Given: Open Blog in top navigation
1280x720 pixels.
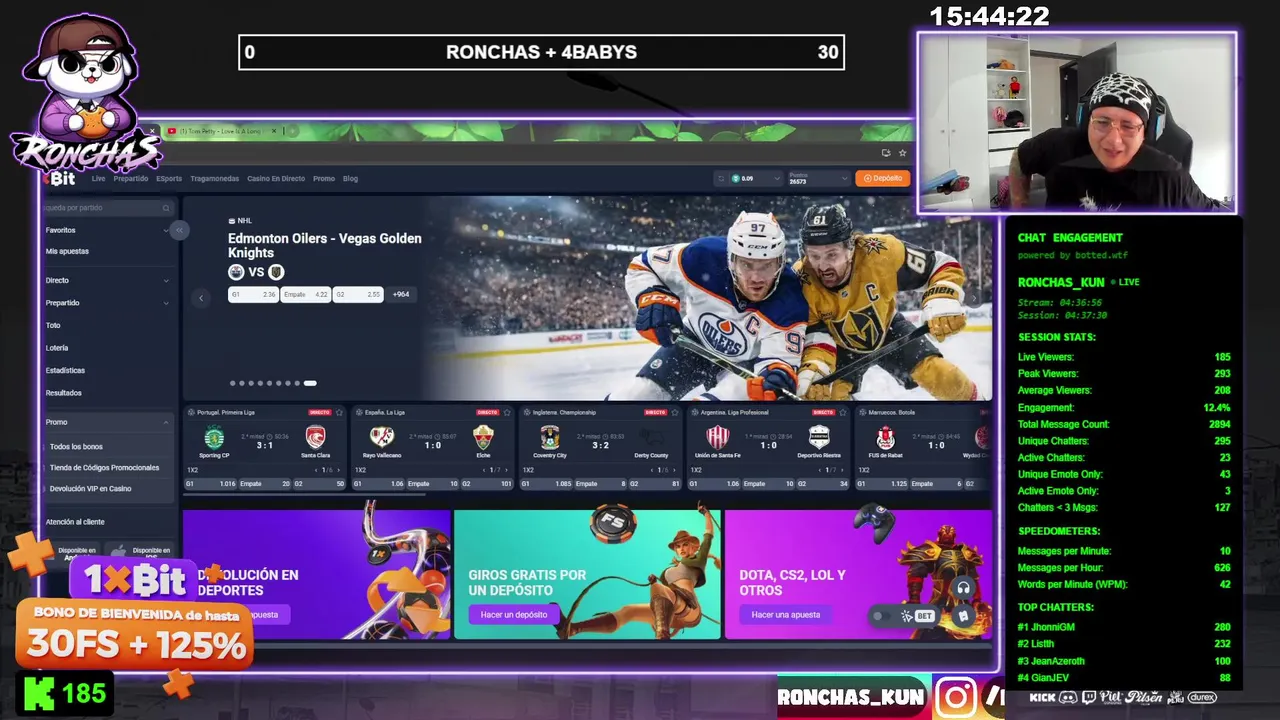Looking at the screenshot, I should click(x=350, y=179).
